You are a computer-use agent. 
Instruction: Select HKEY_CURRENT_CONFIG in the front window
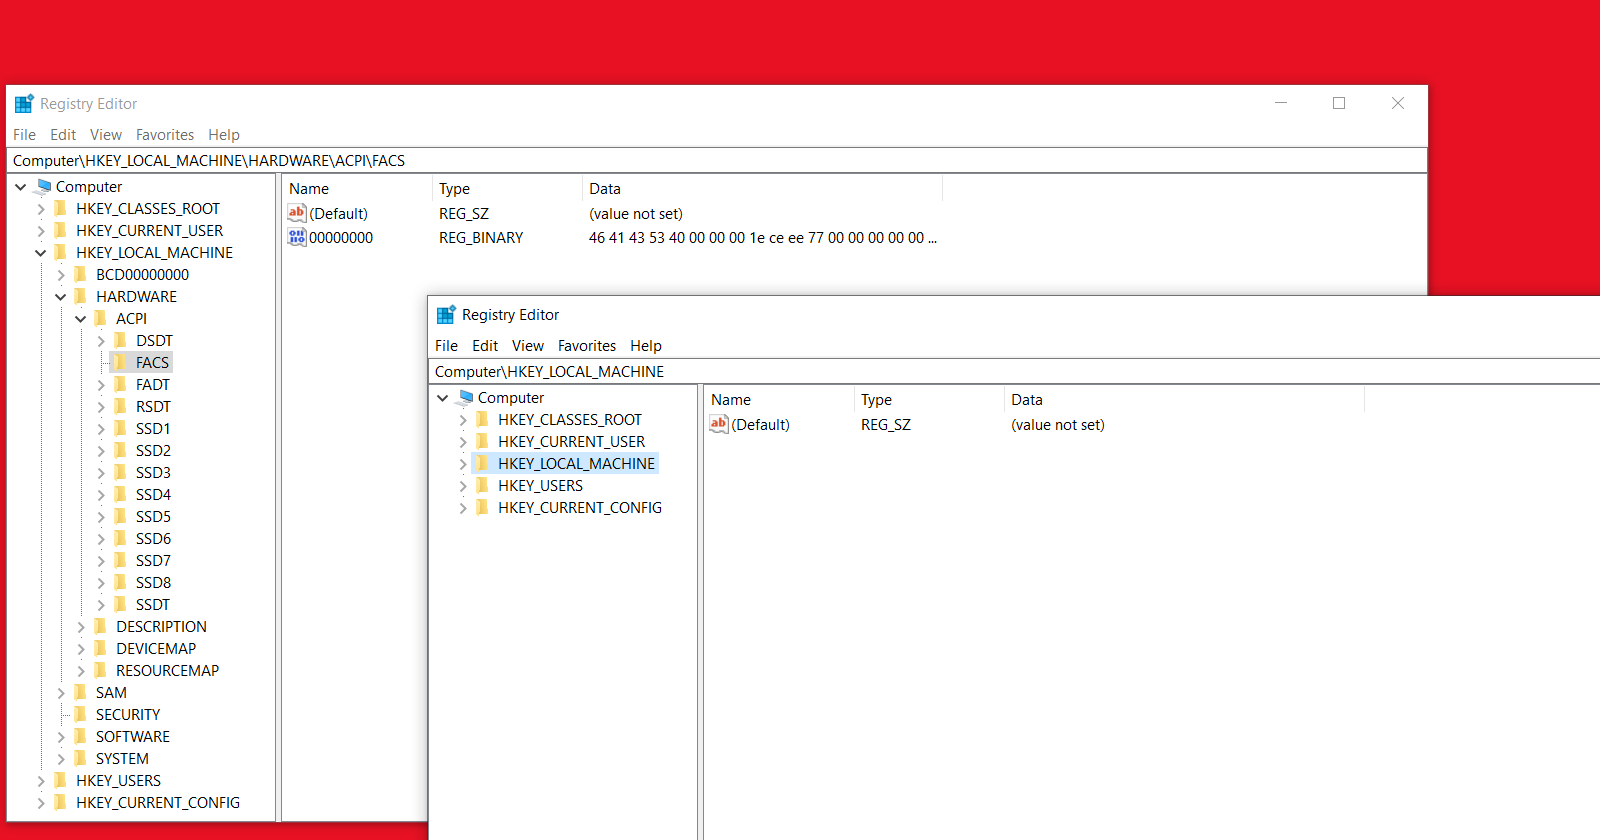(579, 507)
